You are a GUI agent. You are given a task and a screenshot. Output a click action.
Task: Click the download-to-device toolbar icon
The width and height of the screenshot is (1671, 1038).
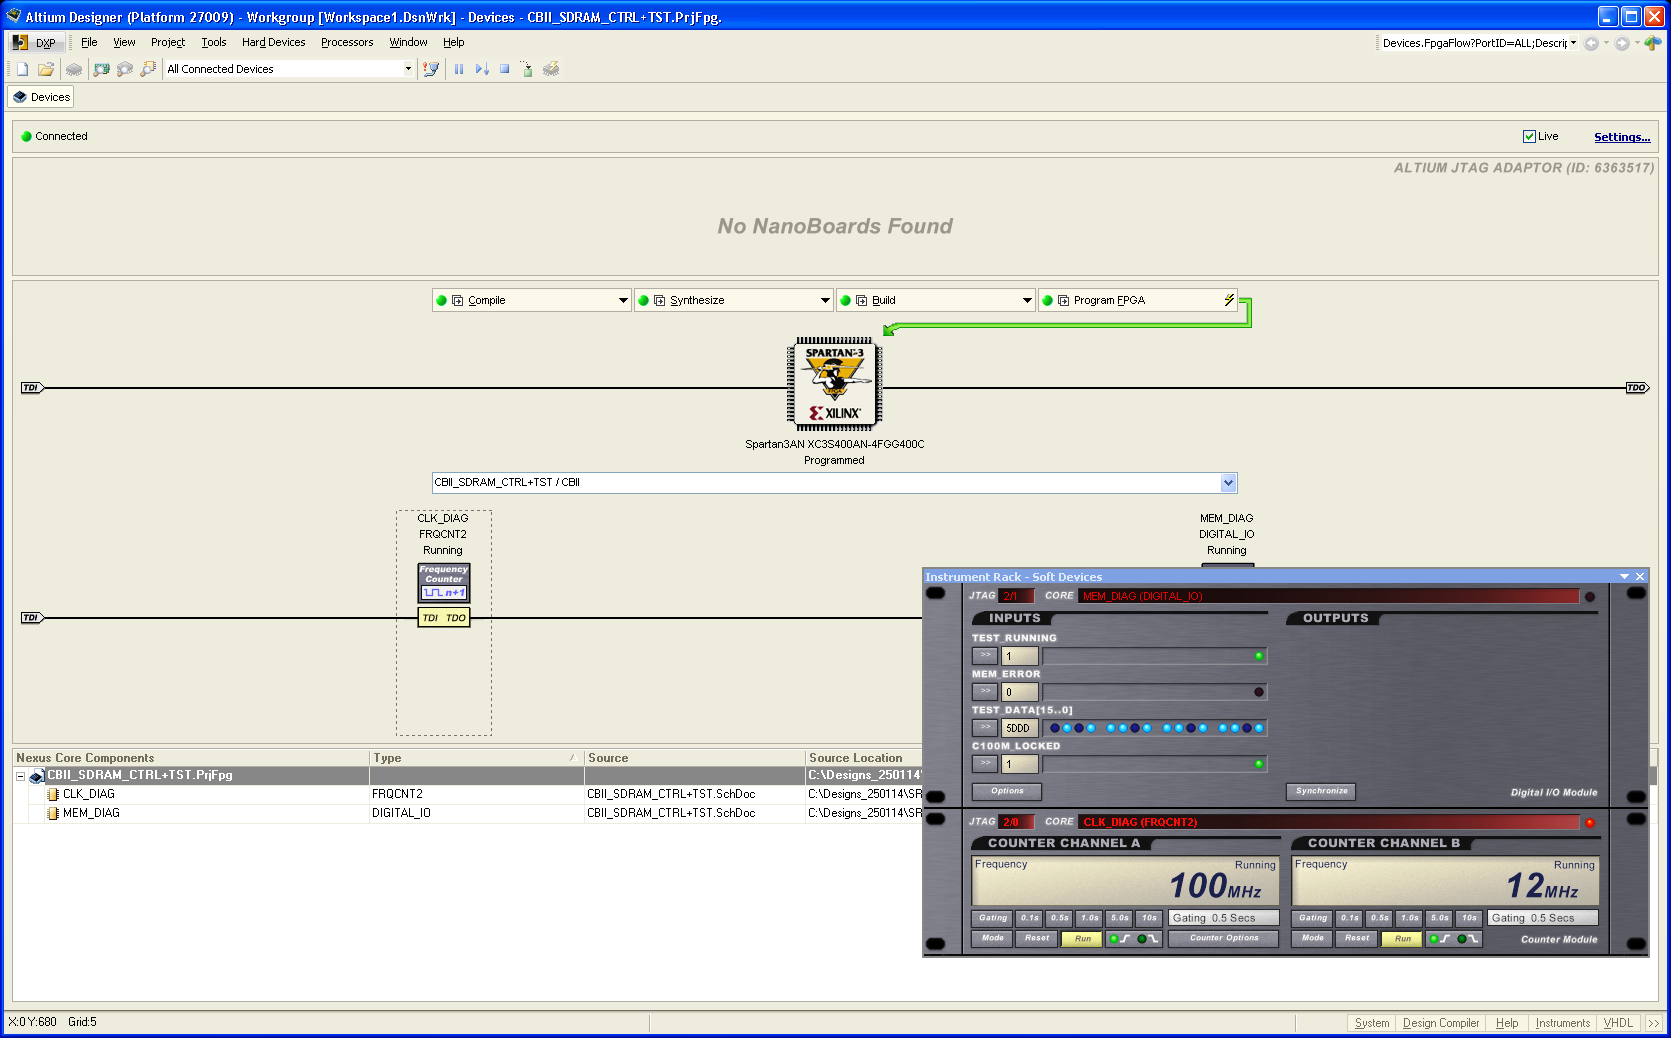pos(527,69)
